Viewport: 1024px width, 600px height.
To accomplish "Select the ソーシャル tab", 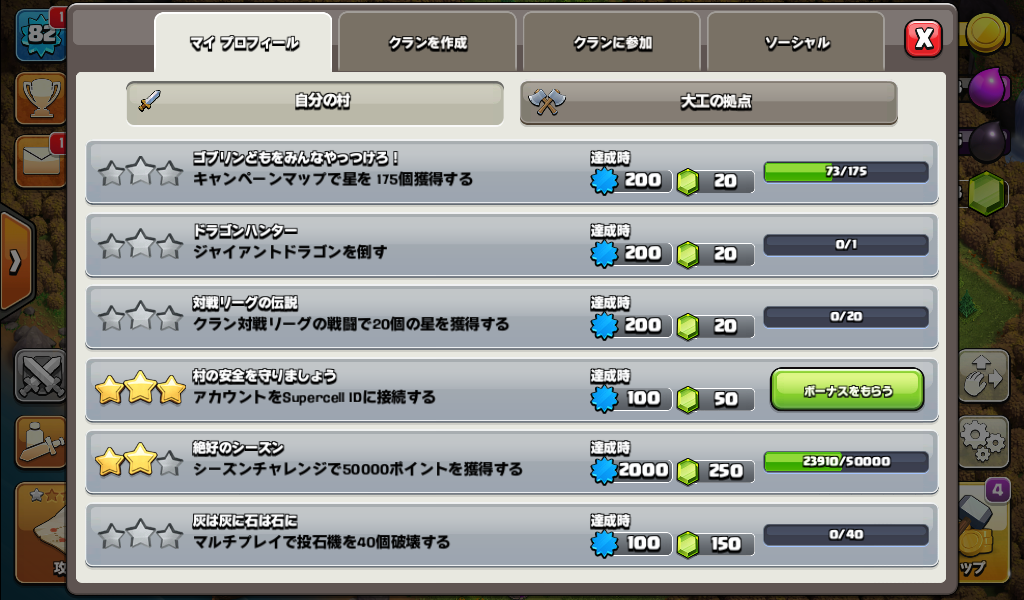I will click(796, 42).
